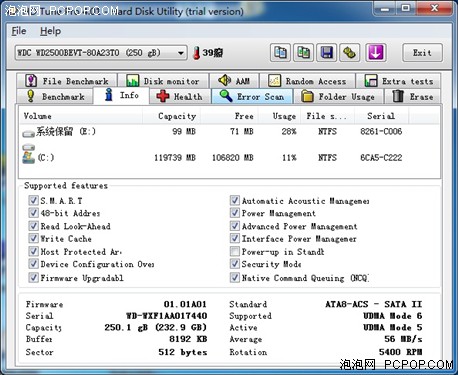Toggle the S.M.A.R.T checkbox
Image resolution: width=458 pixels, height=375 pixels.
click(x=33, y=200)
